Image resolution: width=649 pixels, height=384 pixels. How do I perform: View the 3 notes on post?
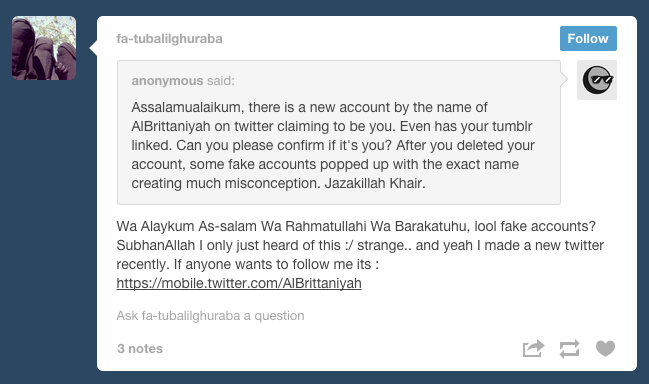pyautogui.click(x=140, y=348)
